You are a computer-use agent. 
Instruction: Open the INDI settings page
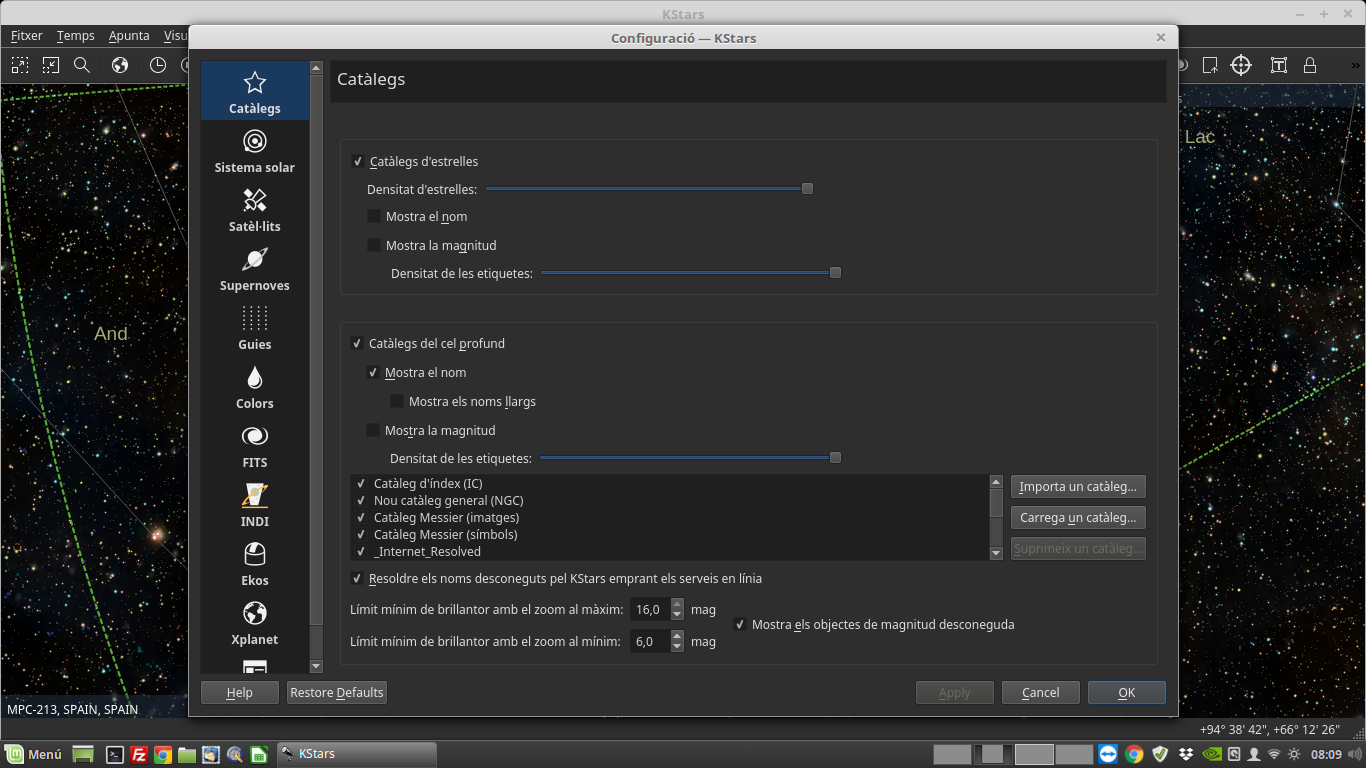tap(255, 505)
